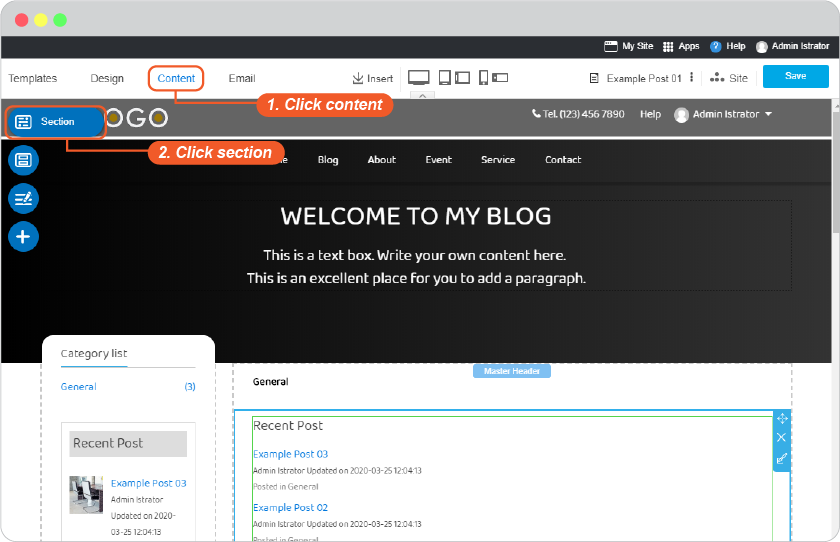Switch to the Design tab

(x=107, y=78)
